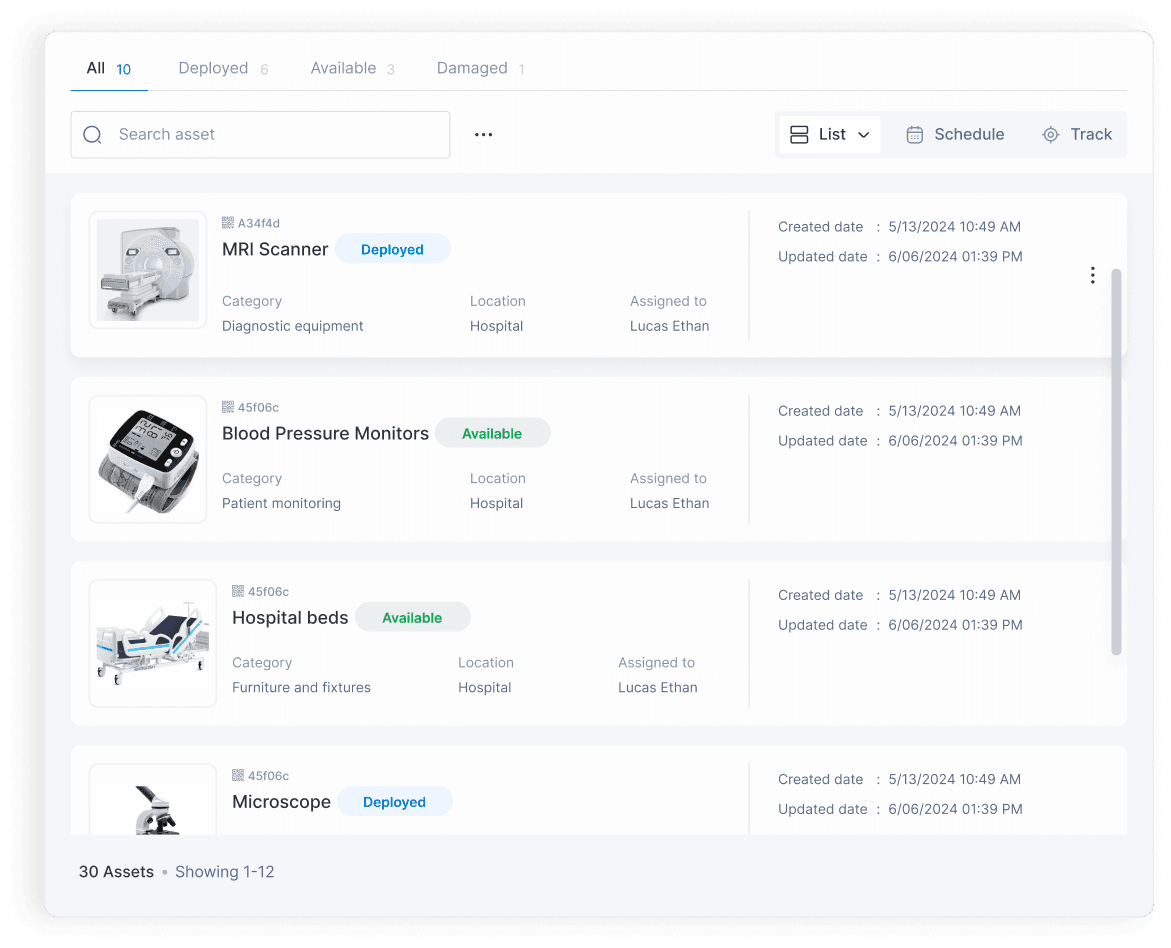Toggle the Available badge on Hospital beds
The width and height of the screenshot is (1171, 948).
[412, 616]
